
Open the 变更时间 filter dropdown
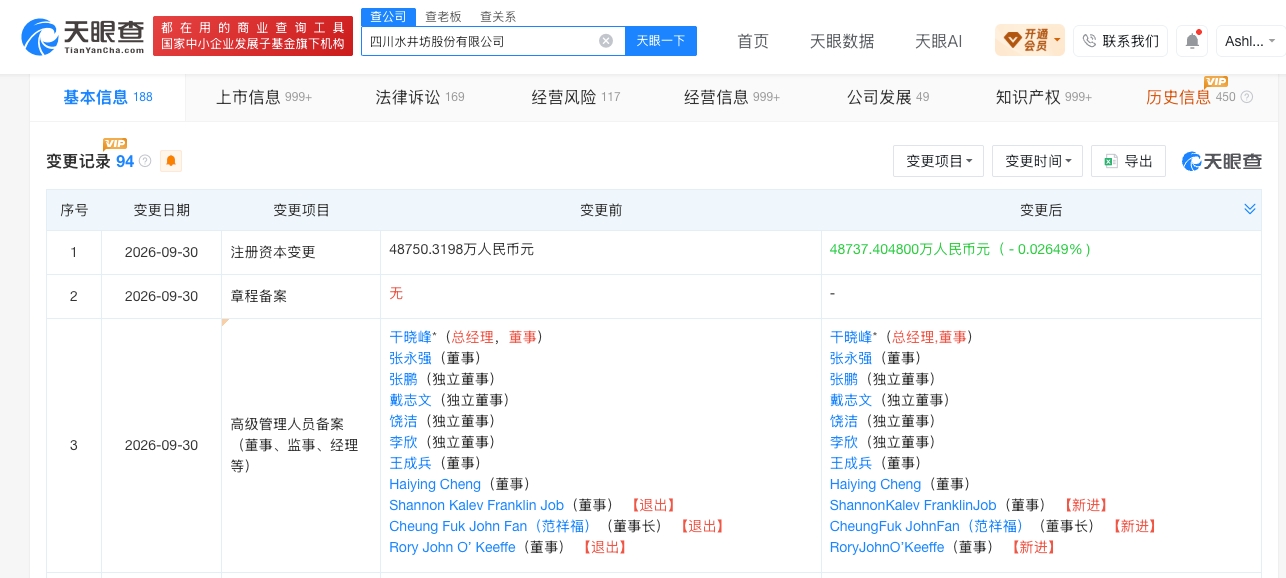pos(1038,161)
